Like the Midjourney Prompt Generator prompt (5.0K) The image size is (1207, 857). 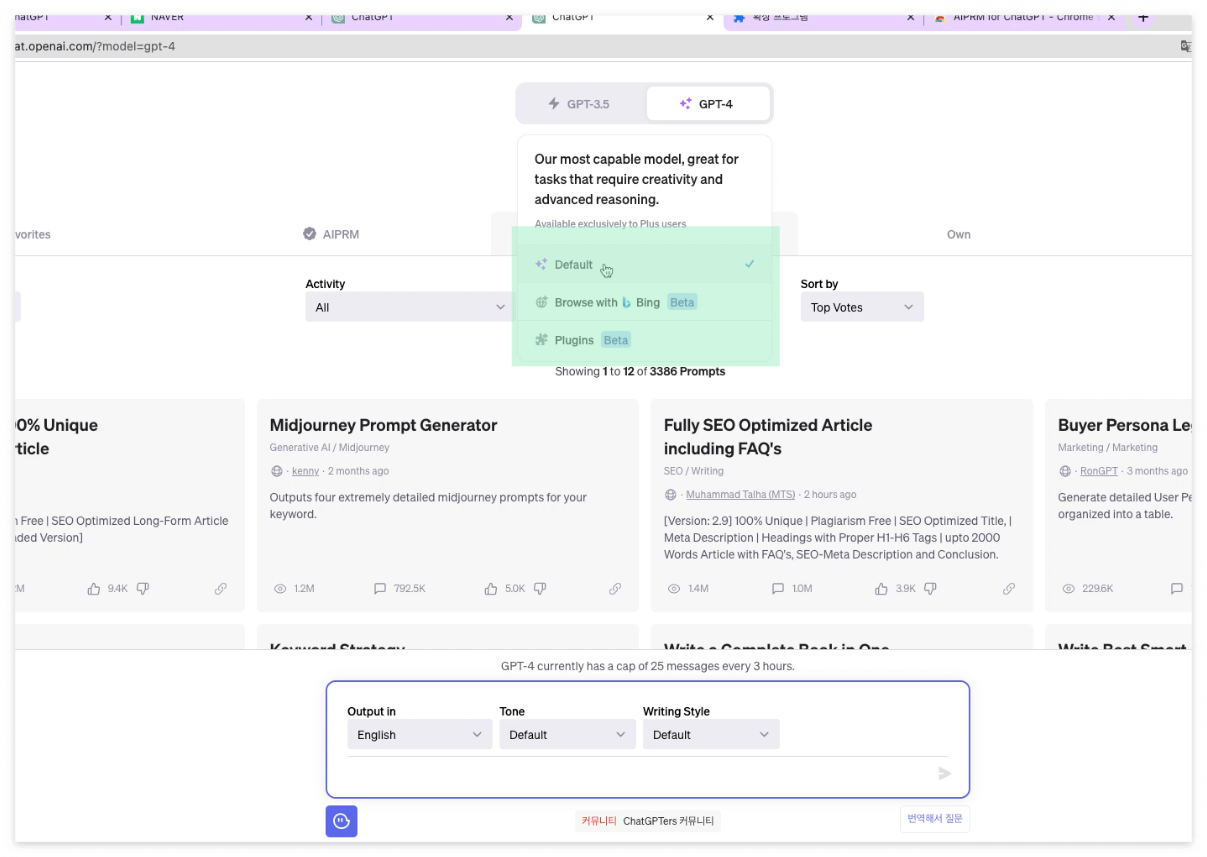491,589
